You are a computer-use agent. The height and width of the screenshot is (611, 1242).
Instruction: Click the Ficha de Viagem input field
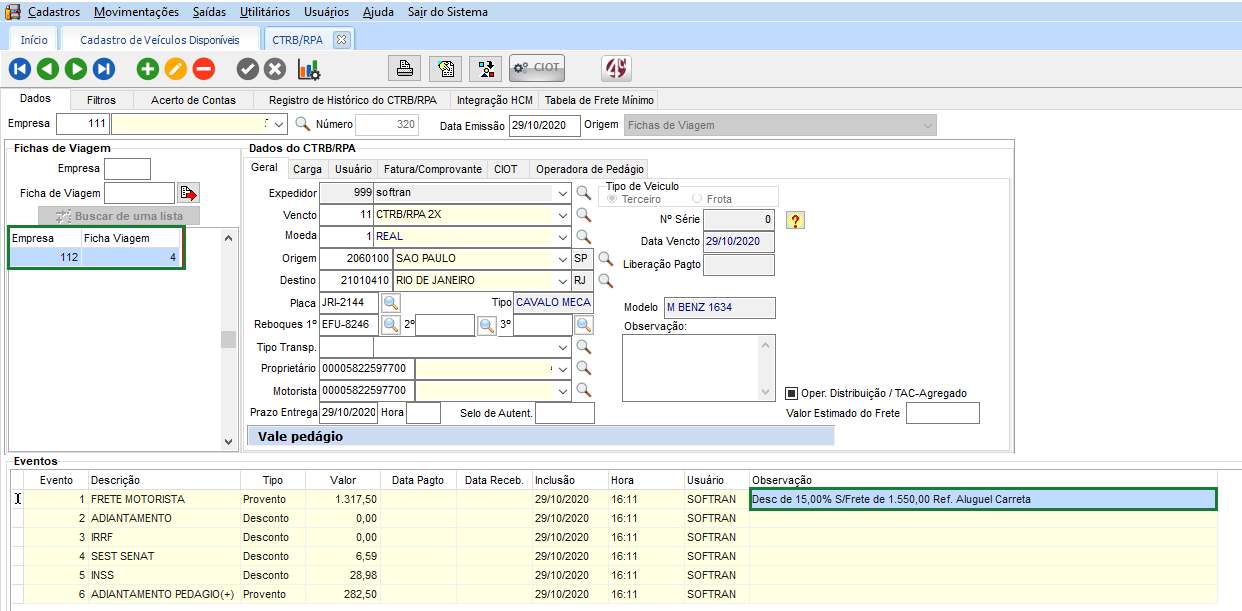139,193
